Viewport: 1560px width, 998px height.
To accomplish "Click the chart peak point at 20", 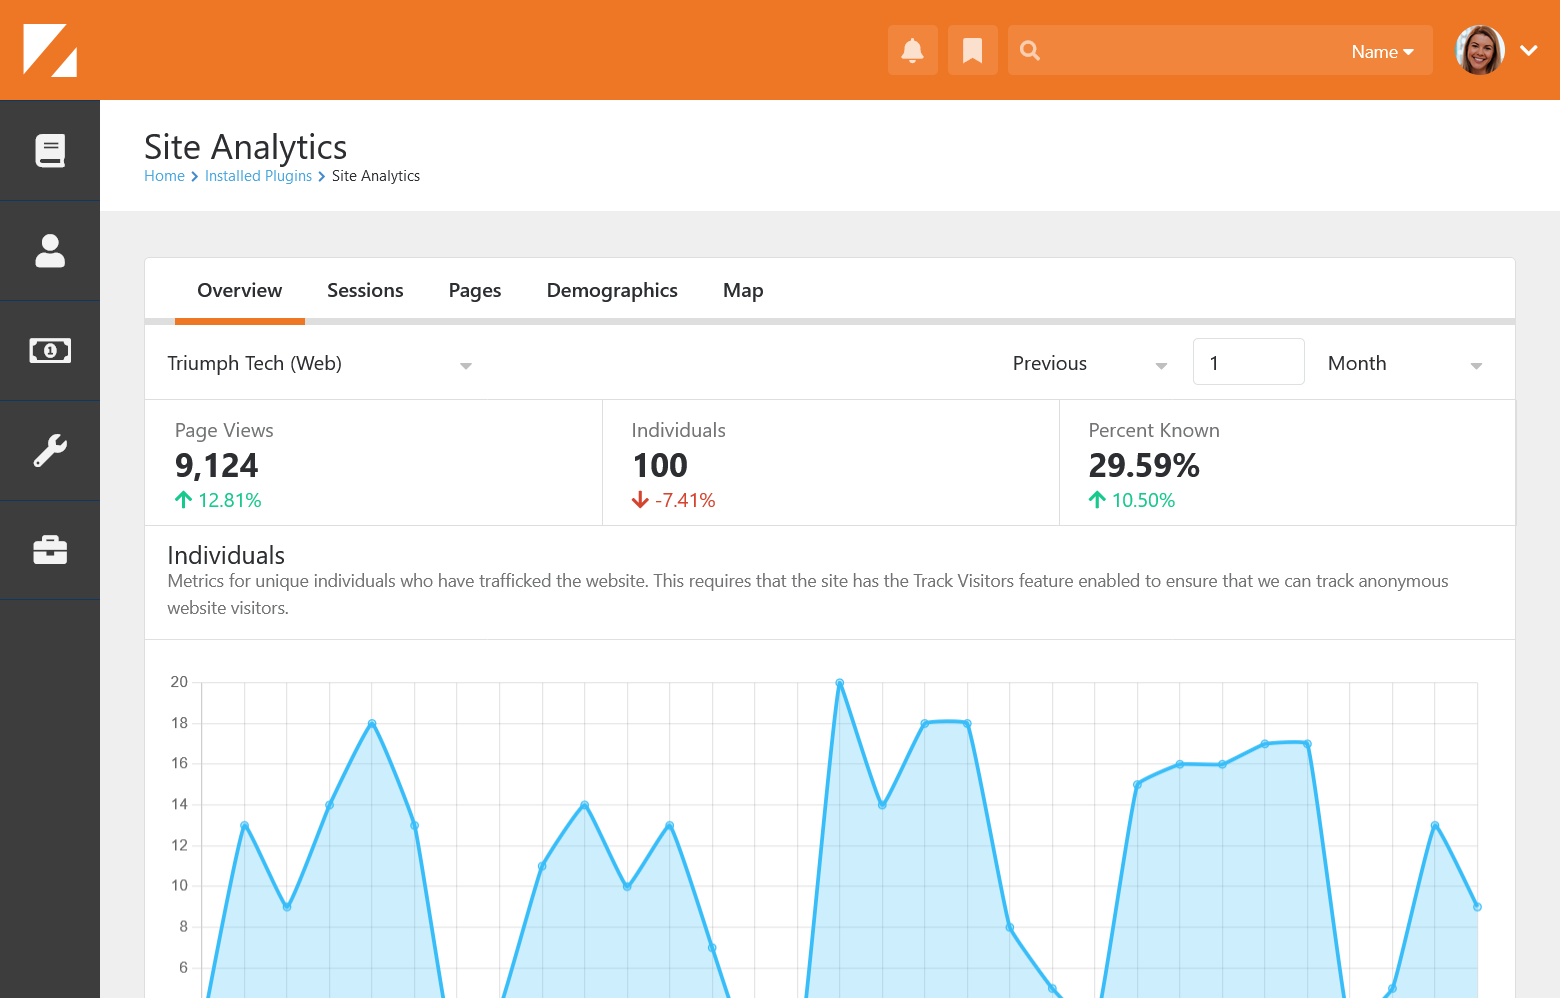I will coord(840,683).
